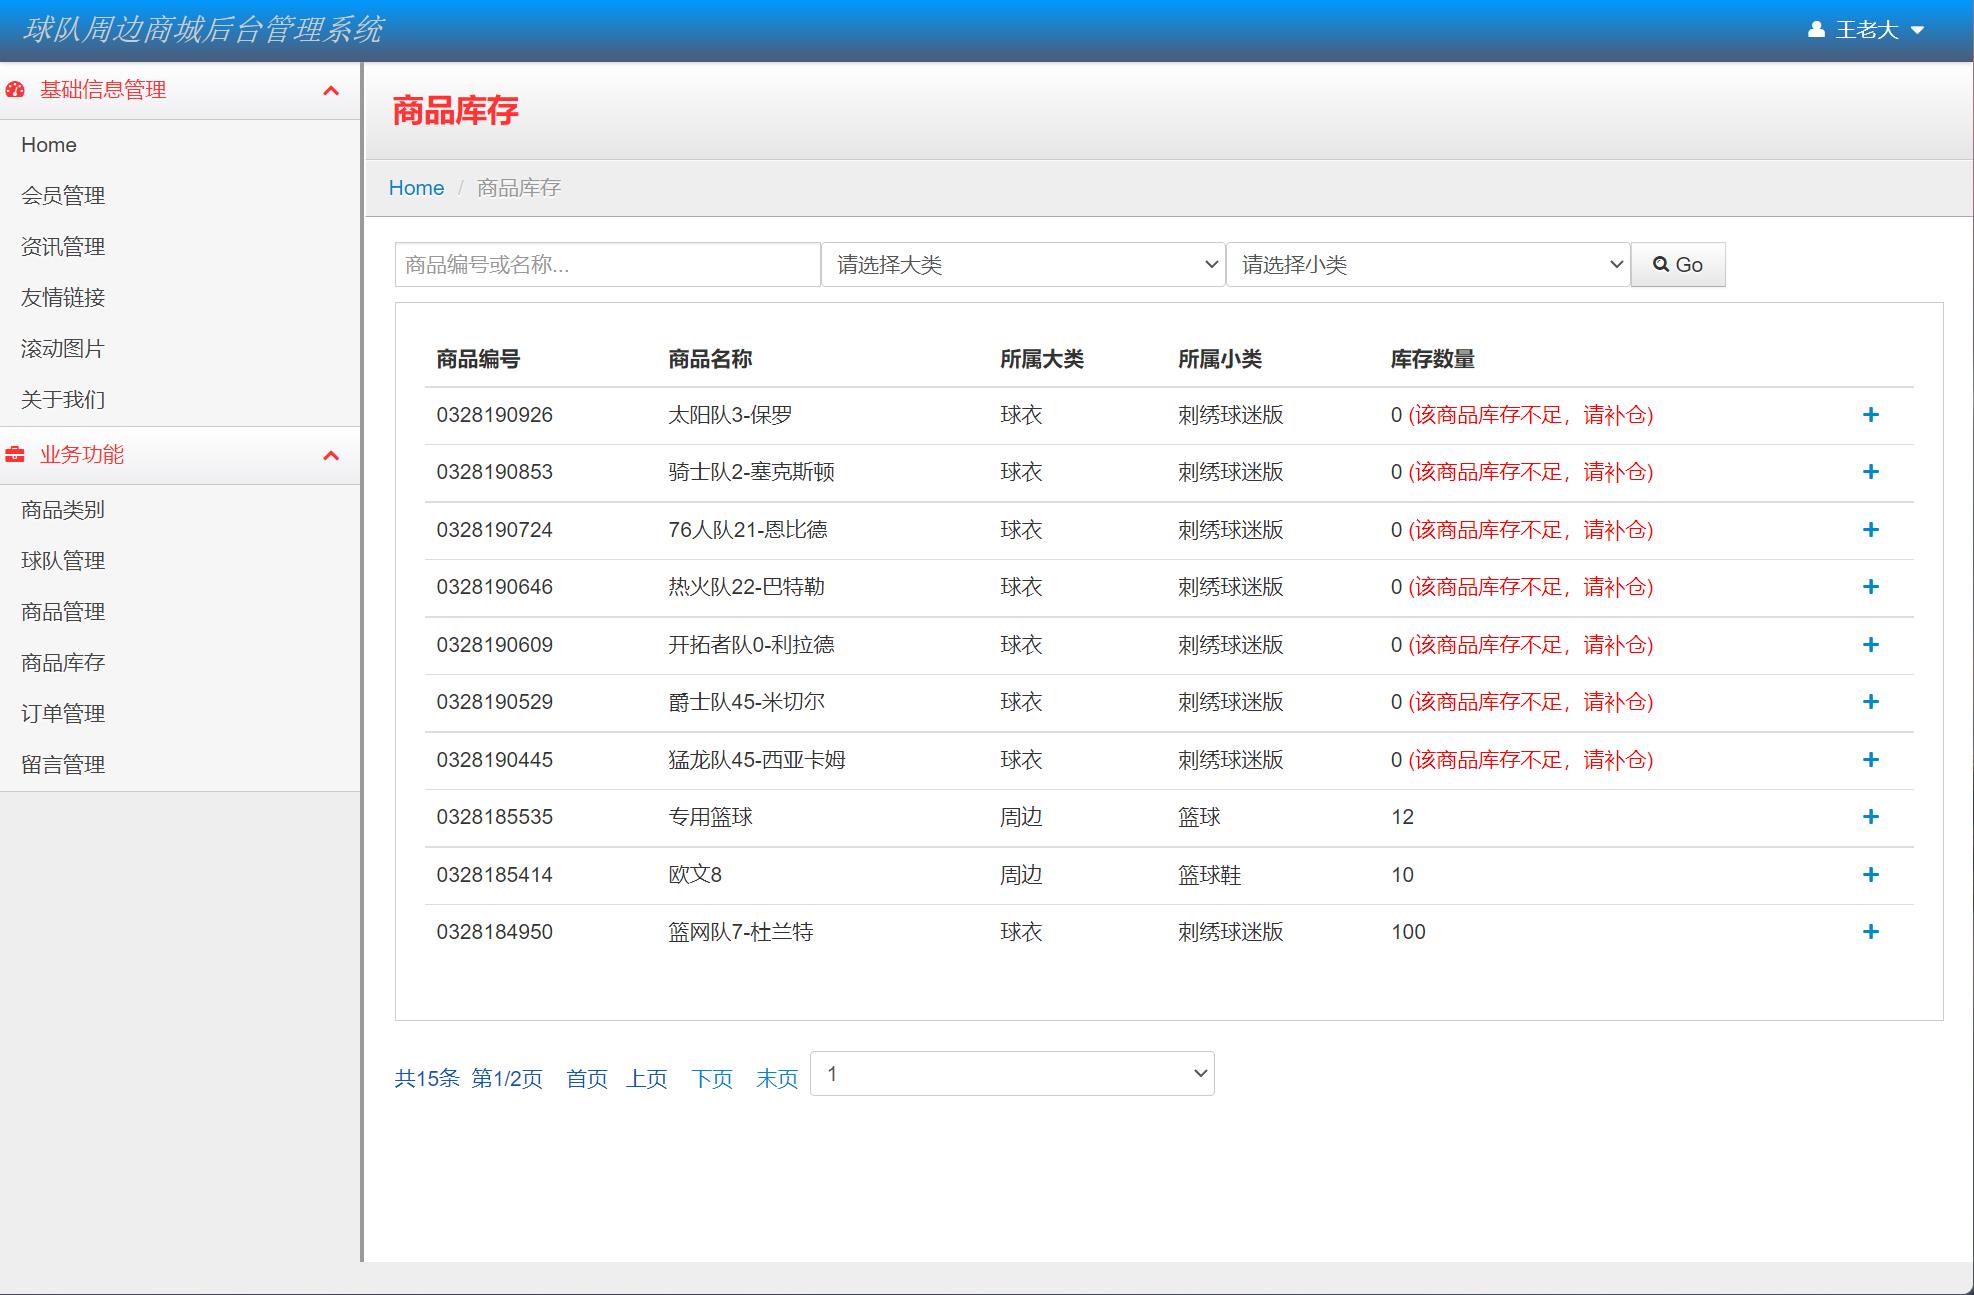This screenshot has width=1974, height=1295.
Task: Click plus icon in 专用篮球 row
Action: click(x=1870, y=817)
